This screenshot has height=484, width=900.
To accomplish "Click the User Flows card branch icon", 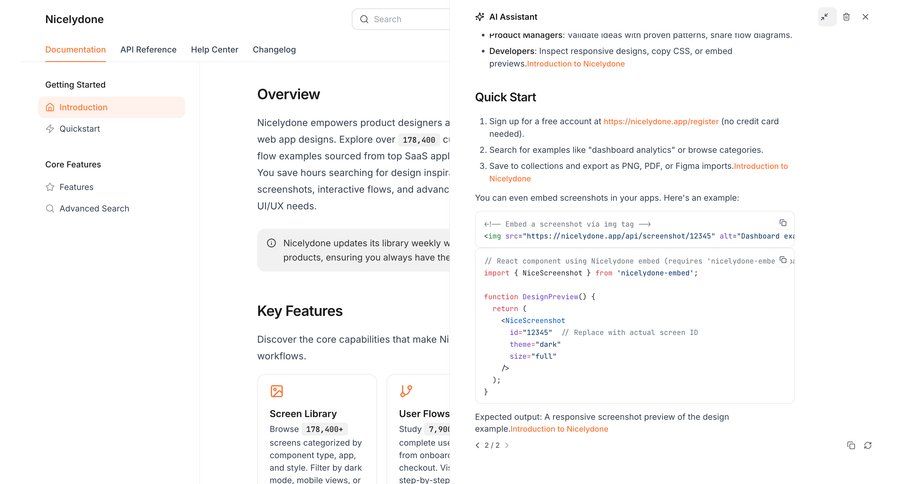I will click(x=406, y=392).
